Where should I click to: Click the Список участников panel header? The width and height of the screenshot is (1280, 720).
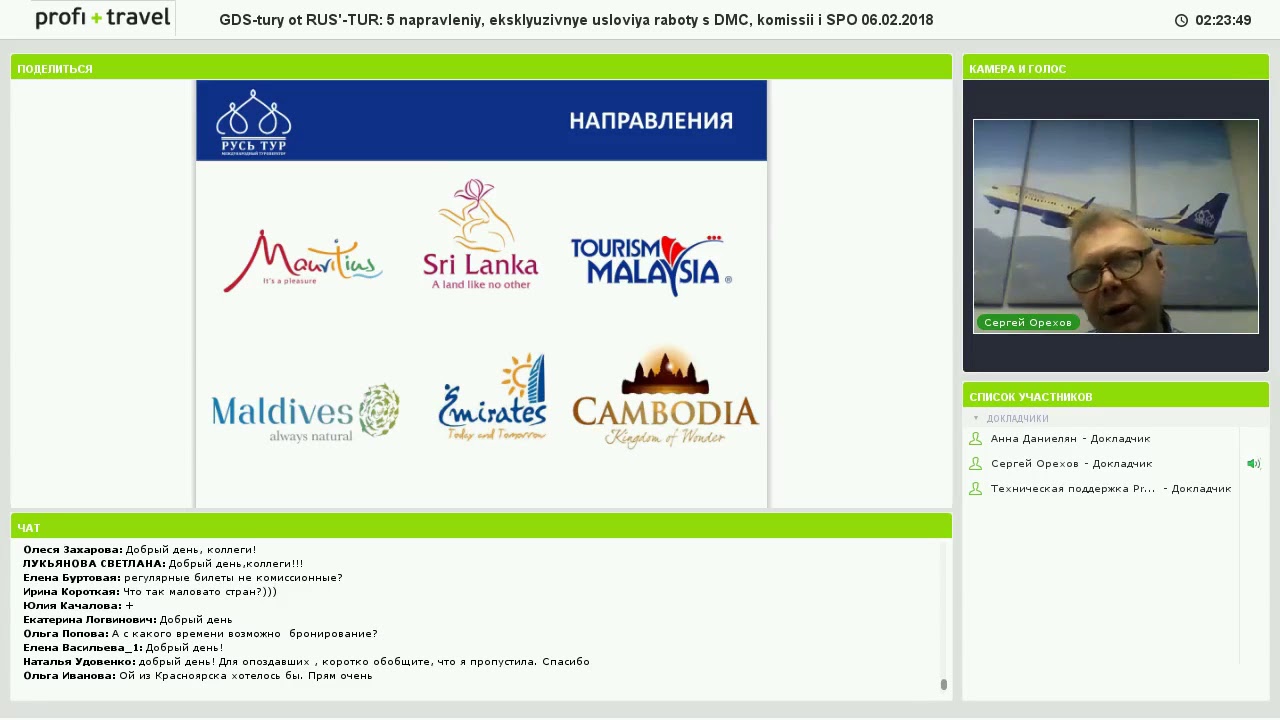coord(1116,396)
